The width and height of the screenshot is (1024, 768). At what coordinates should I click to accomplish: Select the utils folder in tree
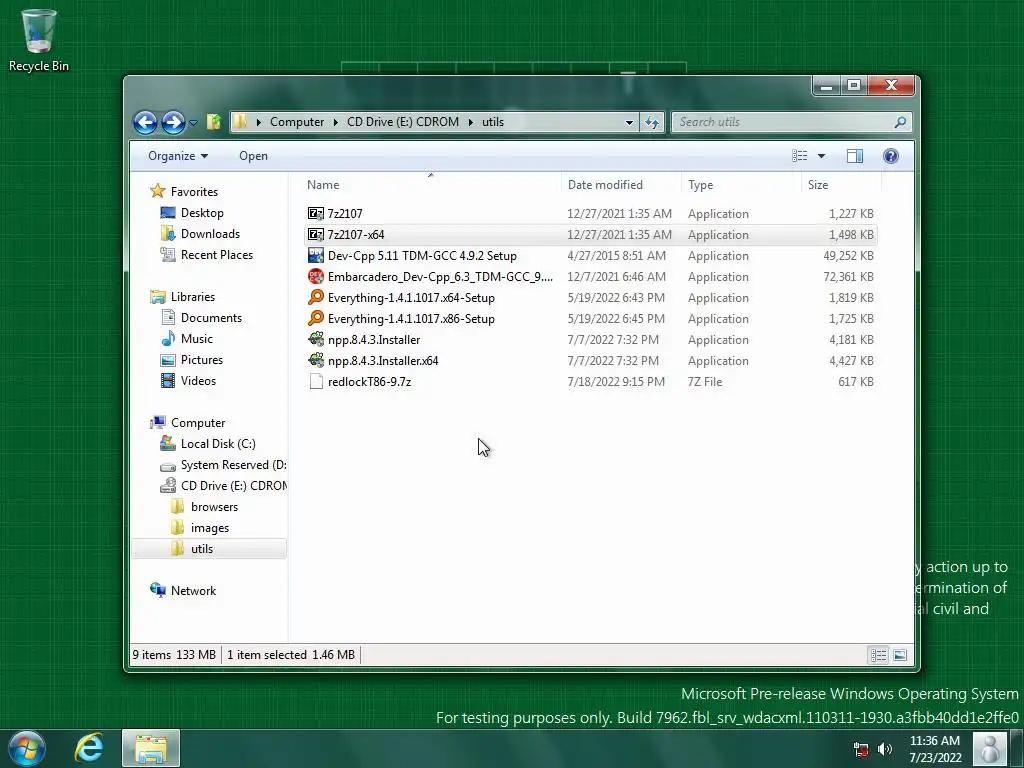pos(202,549)
